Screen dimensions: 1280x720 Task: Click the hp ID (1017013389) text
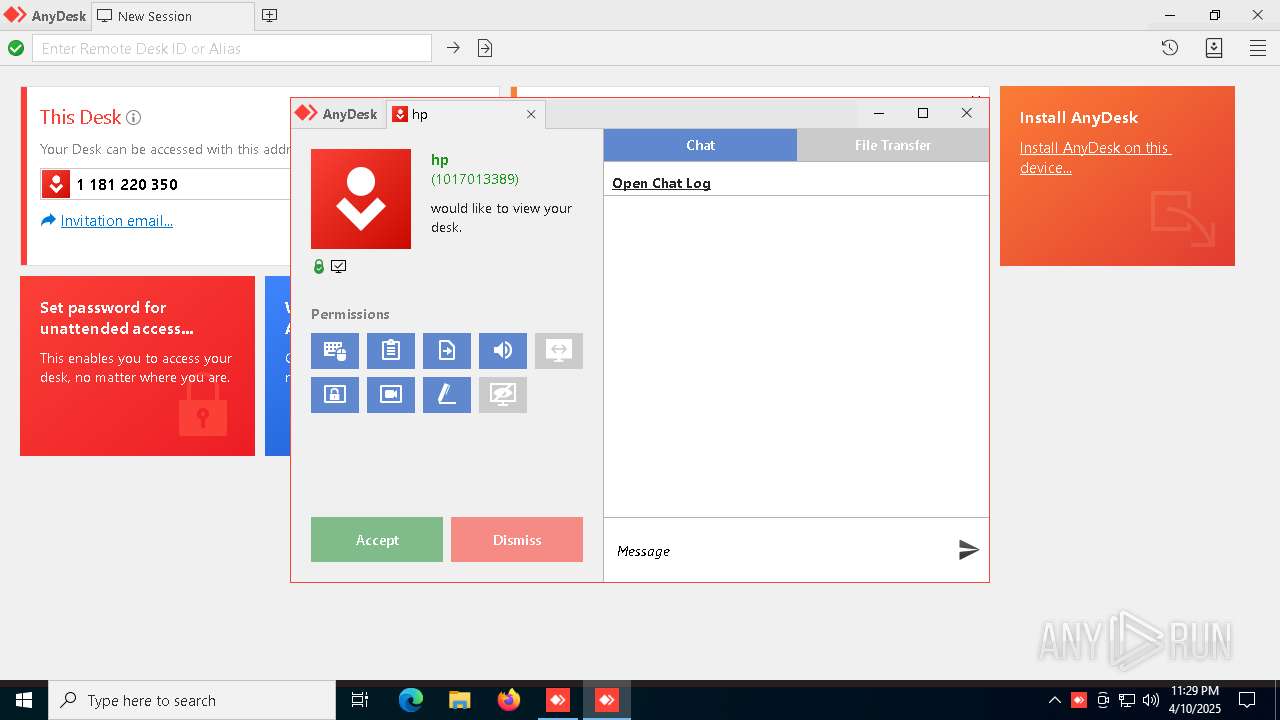[475, 179]
